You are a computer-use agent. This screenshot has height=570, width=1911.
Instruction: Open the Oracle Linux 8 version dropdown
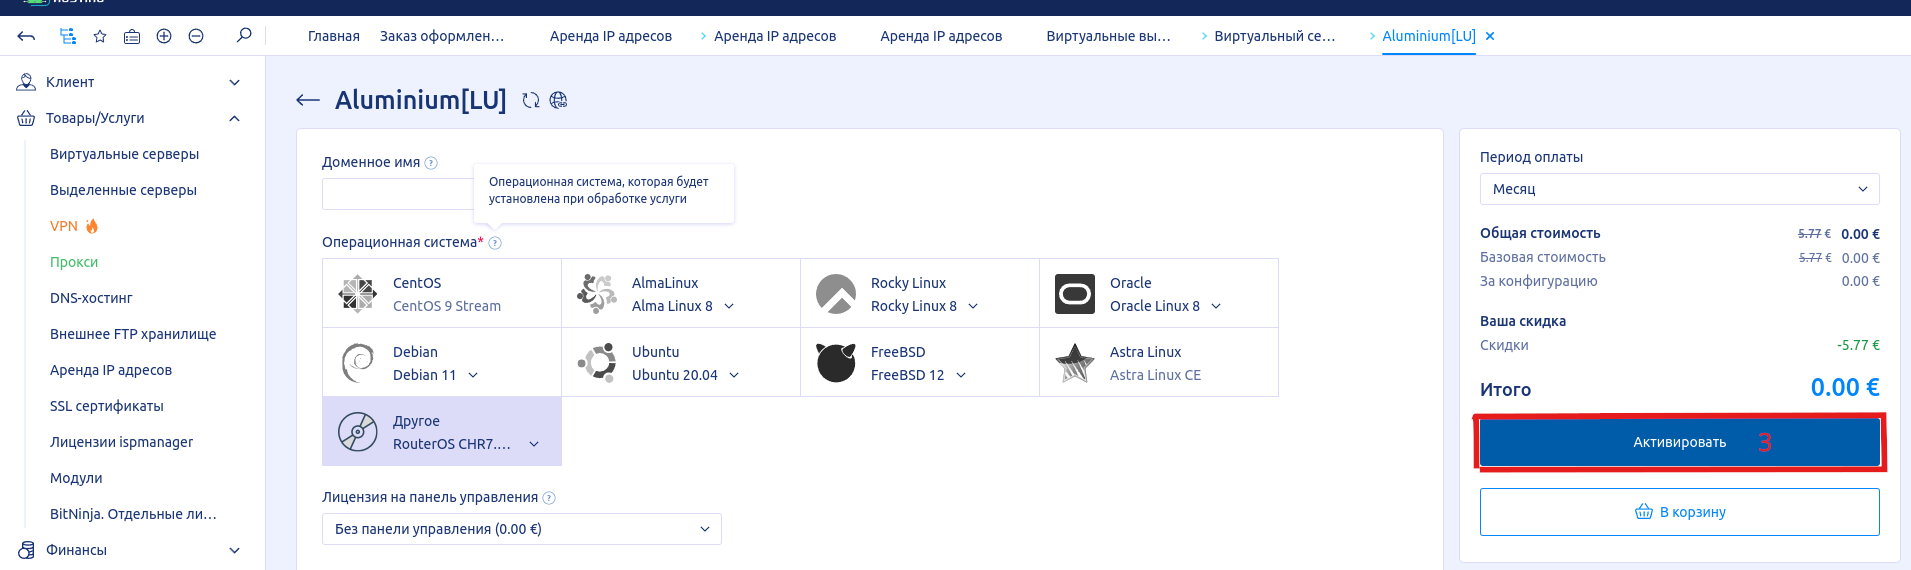point(1216,306)
